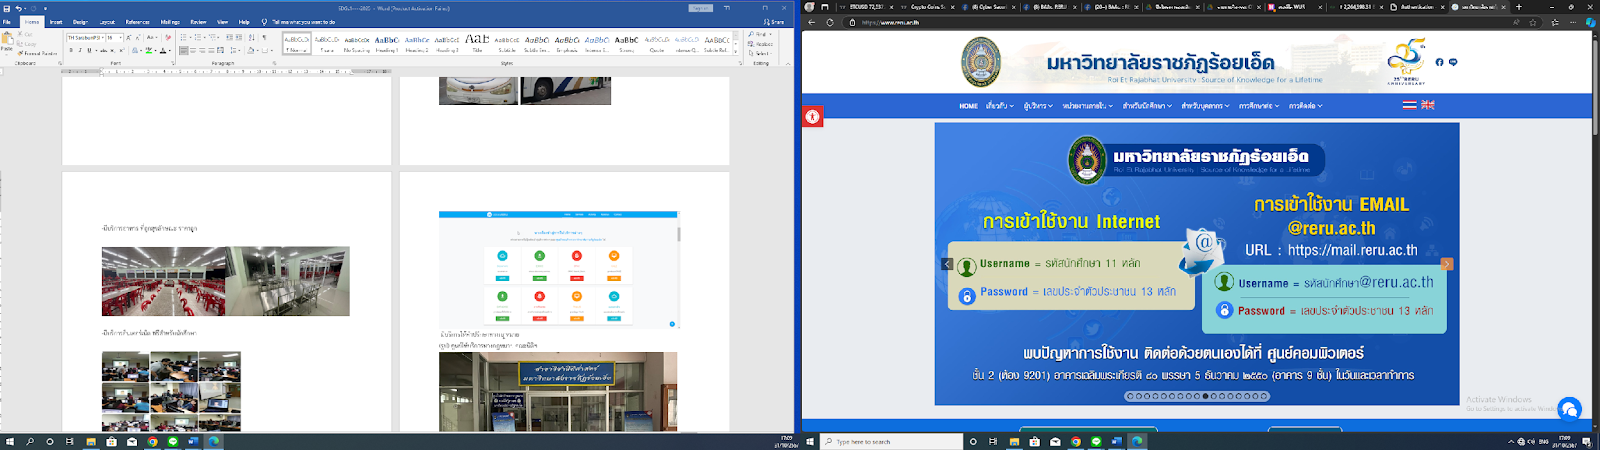Click the Share button in Word
Screen dimensions: 1600x450
coord(774,22)
